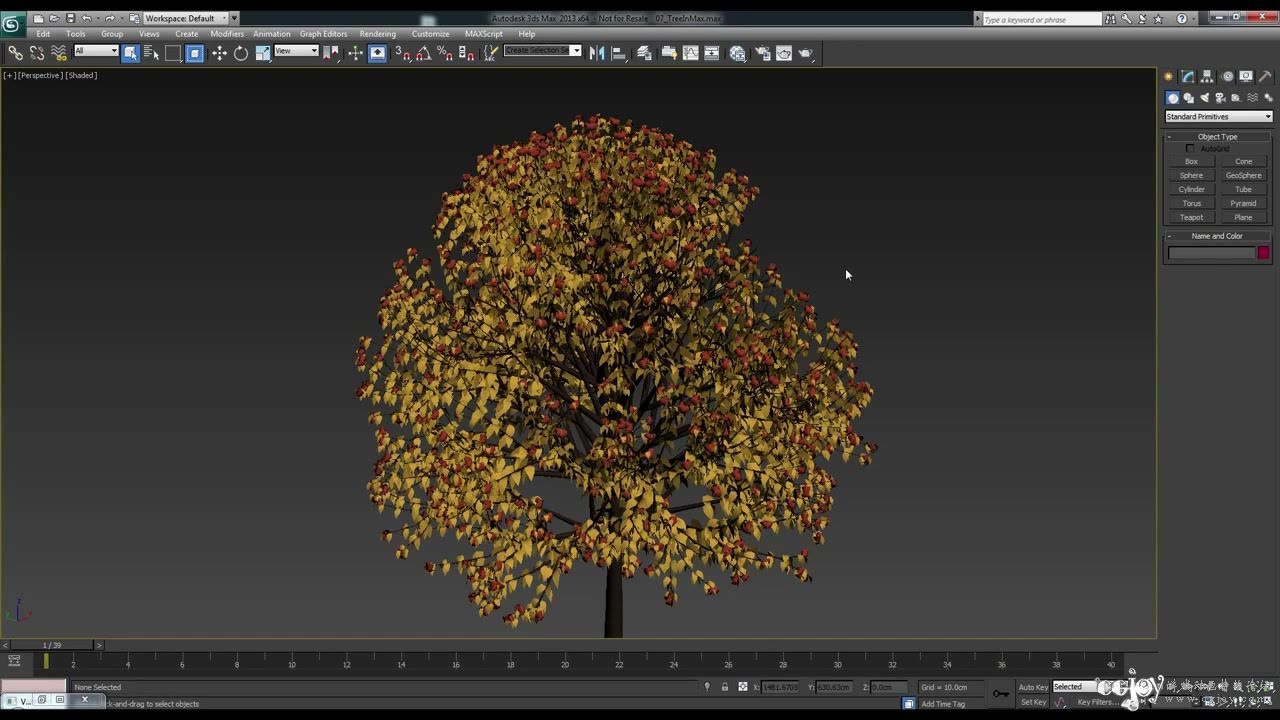Image resolution: width=1280 pixels, height=720 pixels.
Task: Select the Link tool in toolbar
Action: pyautogui.click(x=15, y=53)
